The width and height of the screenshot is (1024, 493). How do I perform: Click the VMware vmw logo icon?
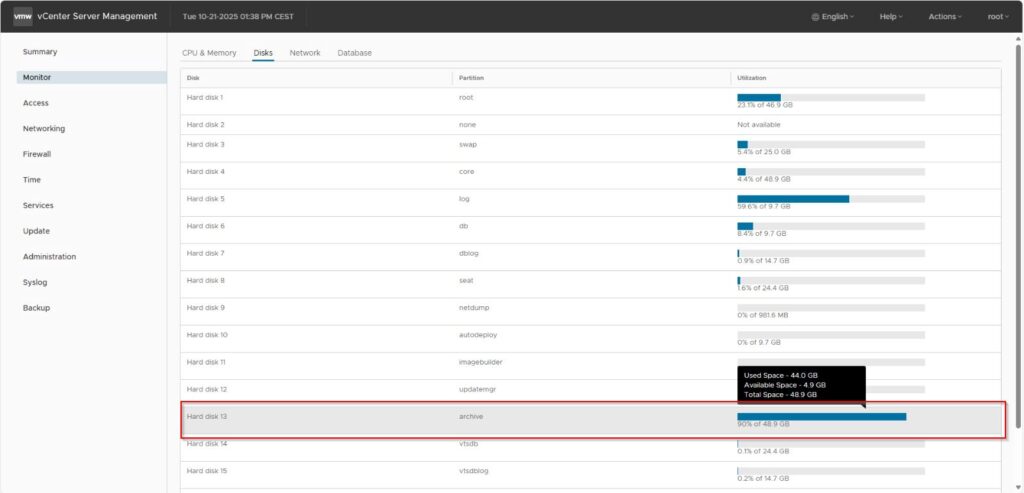pos(23,16)
